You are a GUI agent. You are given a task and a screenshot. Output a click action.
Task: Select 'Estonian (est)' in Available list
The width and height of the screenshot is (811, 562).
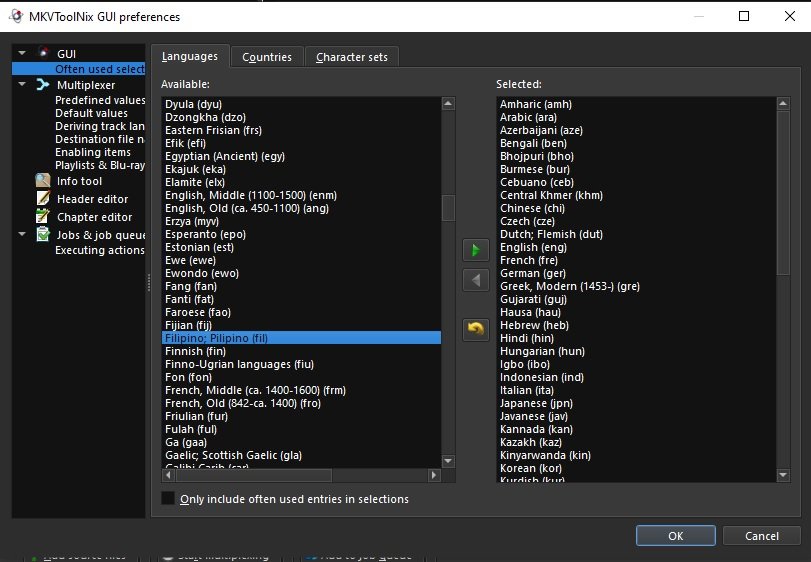pos(302,247)
